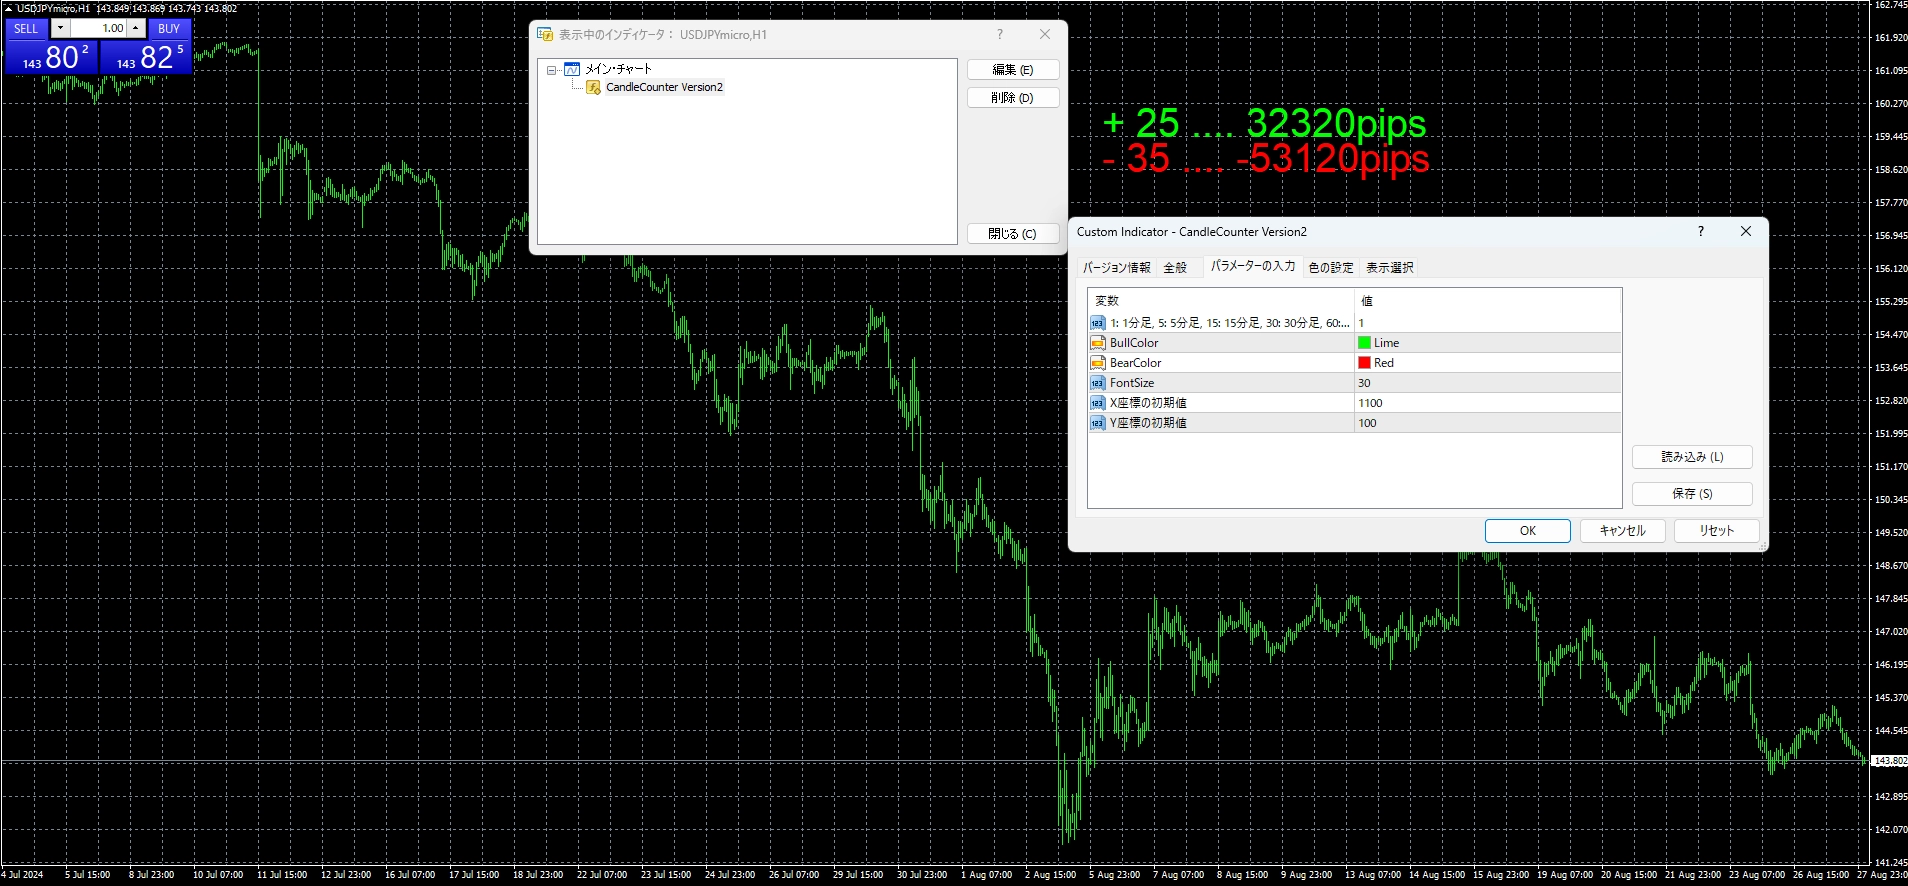The width and height of the screenshot is (1908, 886).
Task: Click the リセット button
Action: (x=1716, y=531)
